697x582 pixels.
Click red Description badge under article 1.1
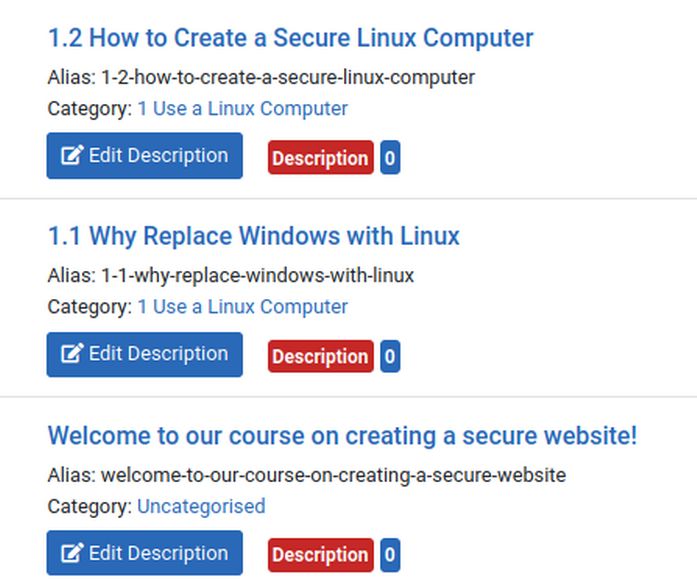320,356
